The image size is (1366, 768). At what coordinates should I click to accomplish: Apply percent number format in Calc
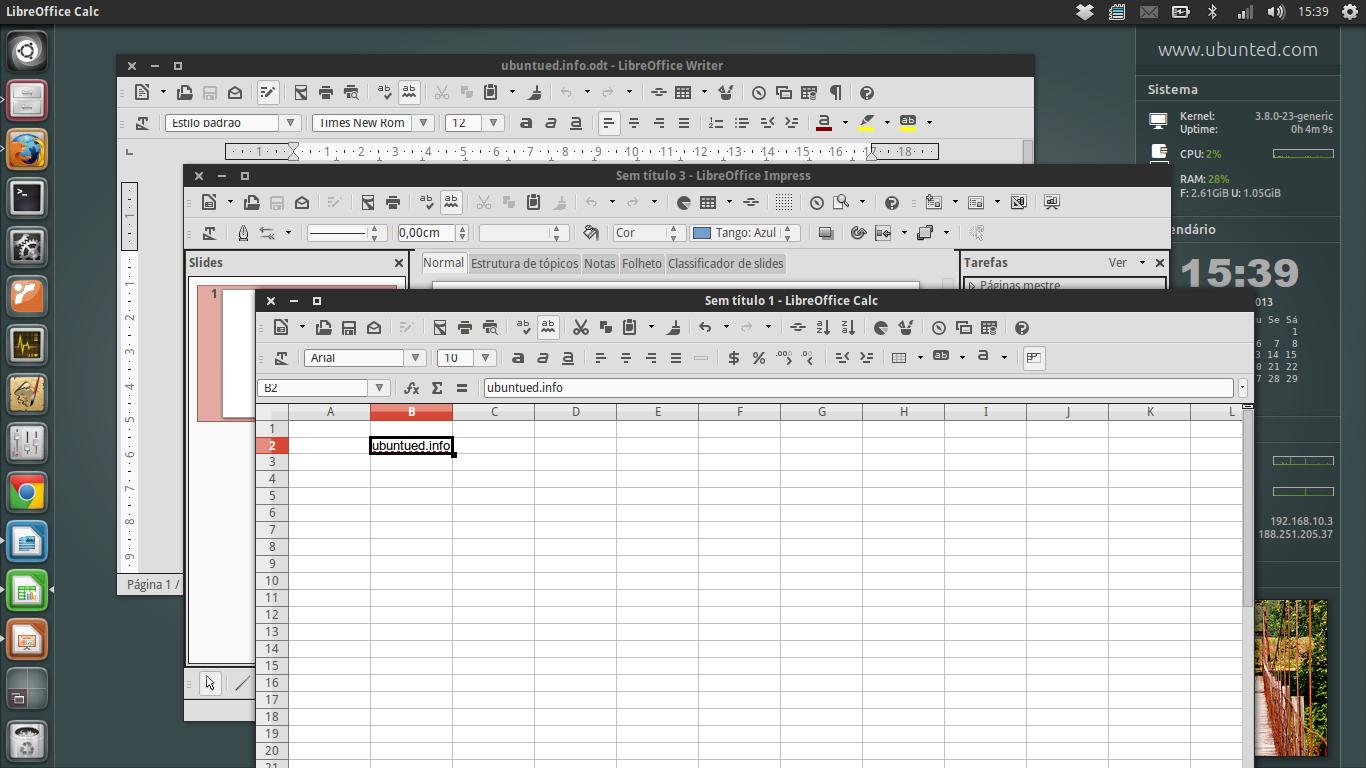tap(759, 358)
